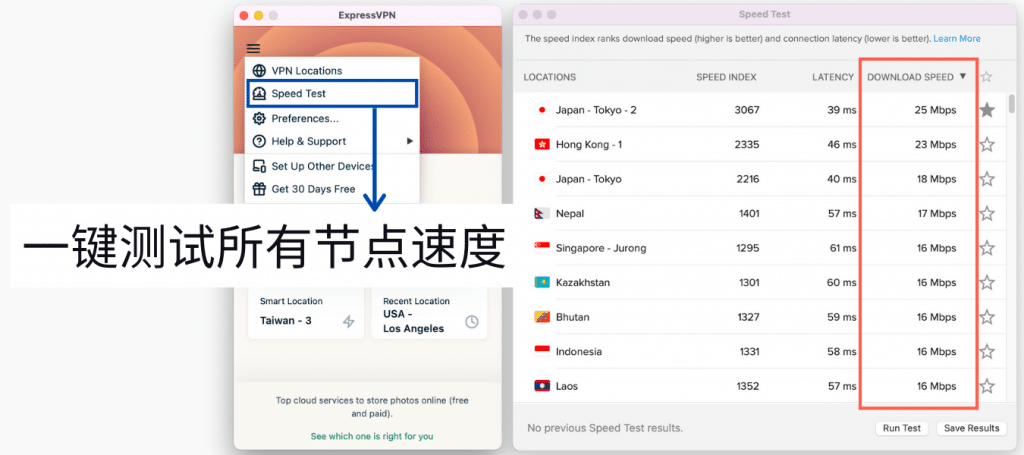Sort by Speed Index column header
The image size is (1024, 455).
[726, 77]
